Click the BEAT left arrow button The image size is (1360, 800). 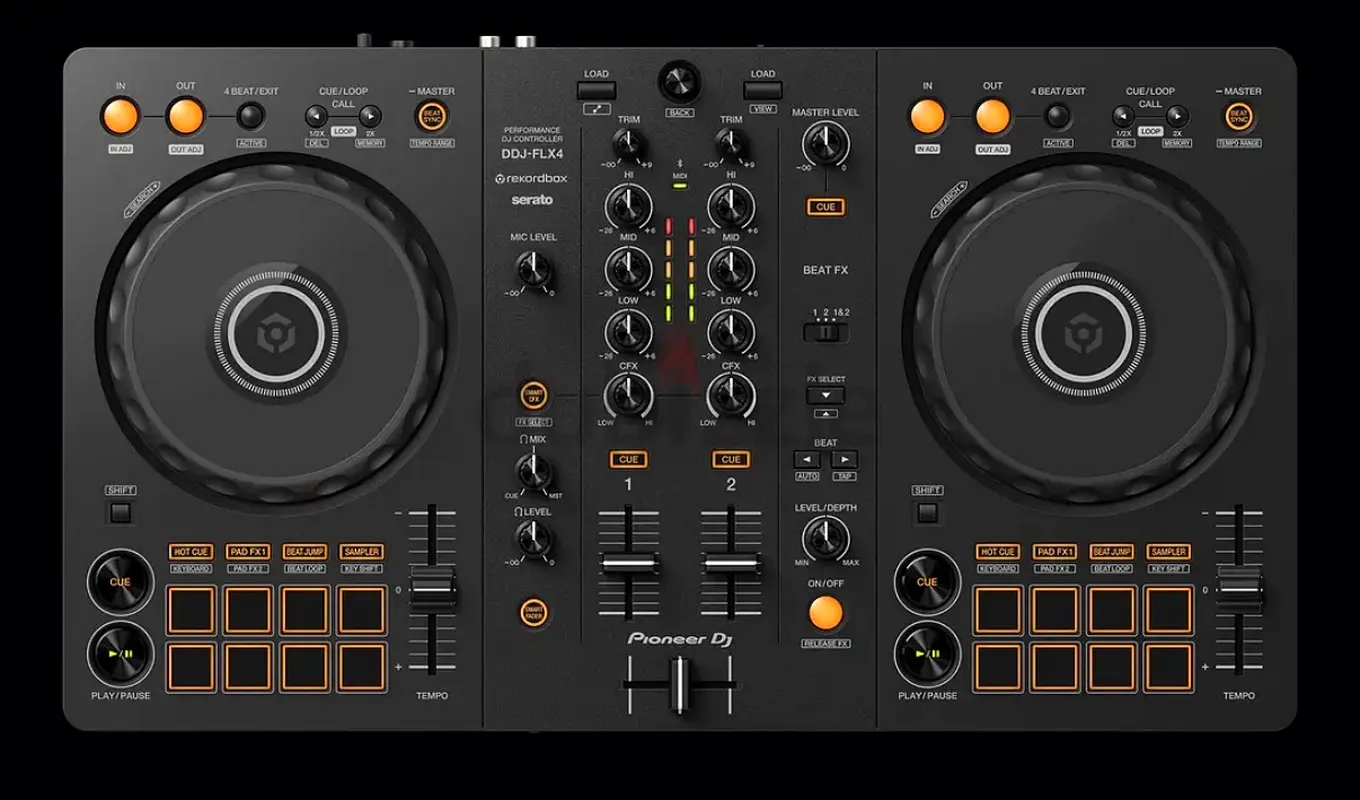click(x=808, y=460)
